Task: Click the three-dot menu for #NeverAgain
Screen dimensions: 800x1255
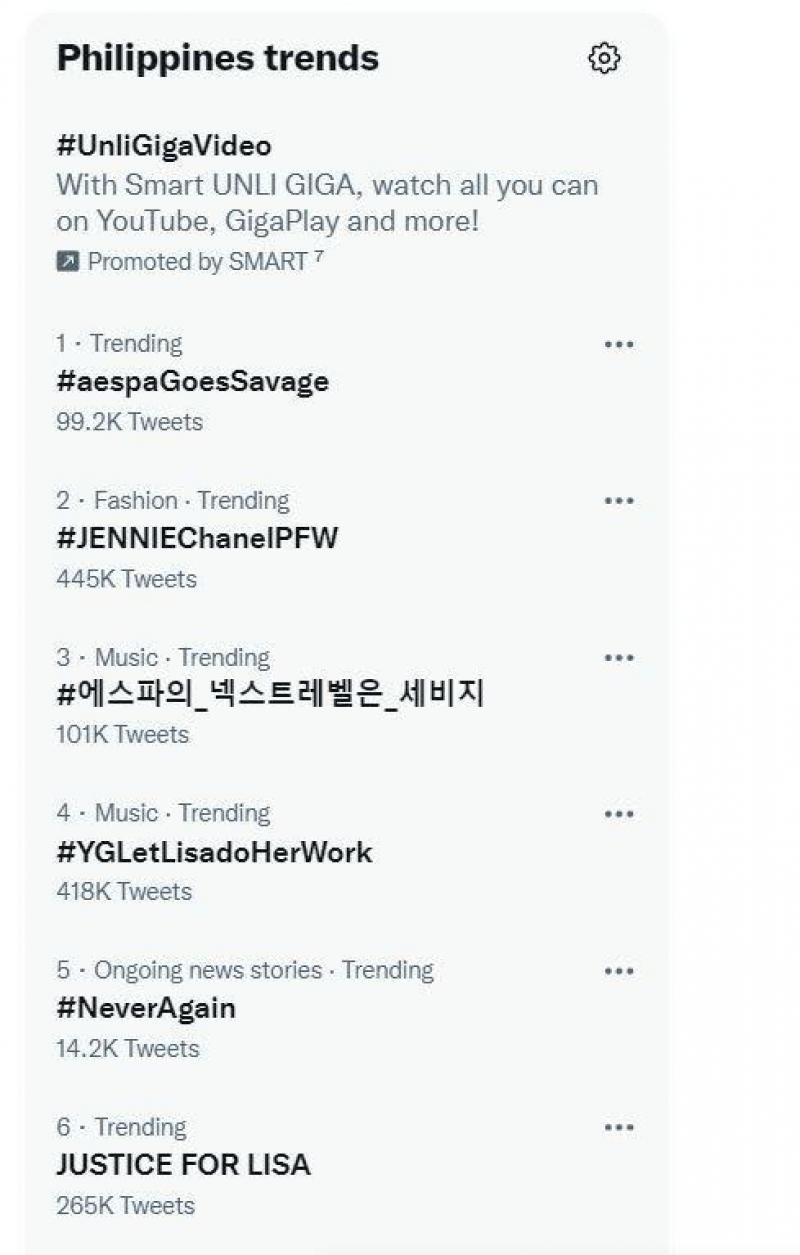Action: pos(619,971)
